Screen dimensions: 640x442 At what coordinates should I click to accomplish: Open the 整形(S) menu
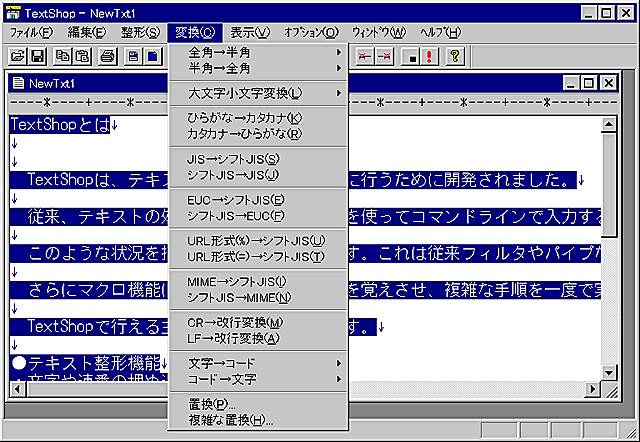pos(140,33)
